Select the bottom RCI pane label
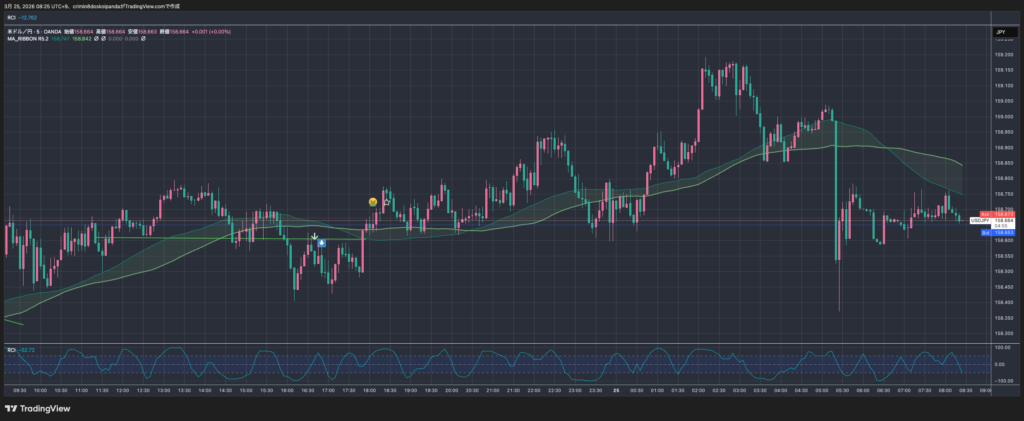Image resolution: width=1024 pixels, height=421 pixels. [11, 349]
